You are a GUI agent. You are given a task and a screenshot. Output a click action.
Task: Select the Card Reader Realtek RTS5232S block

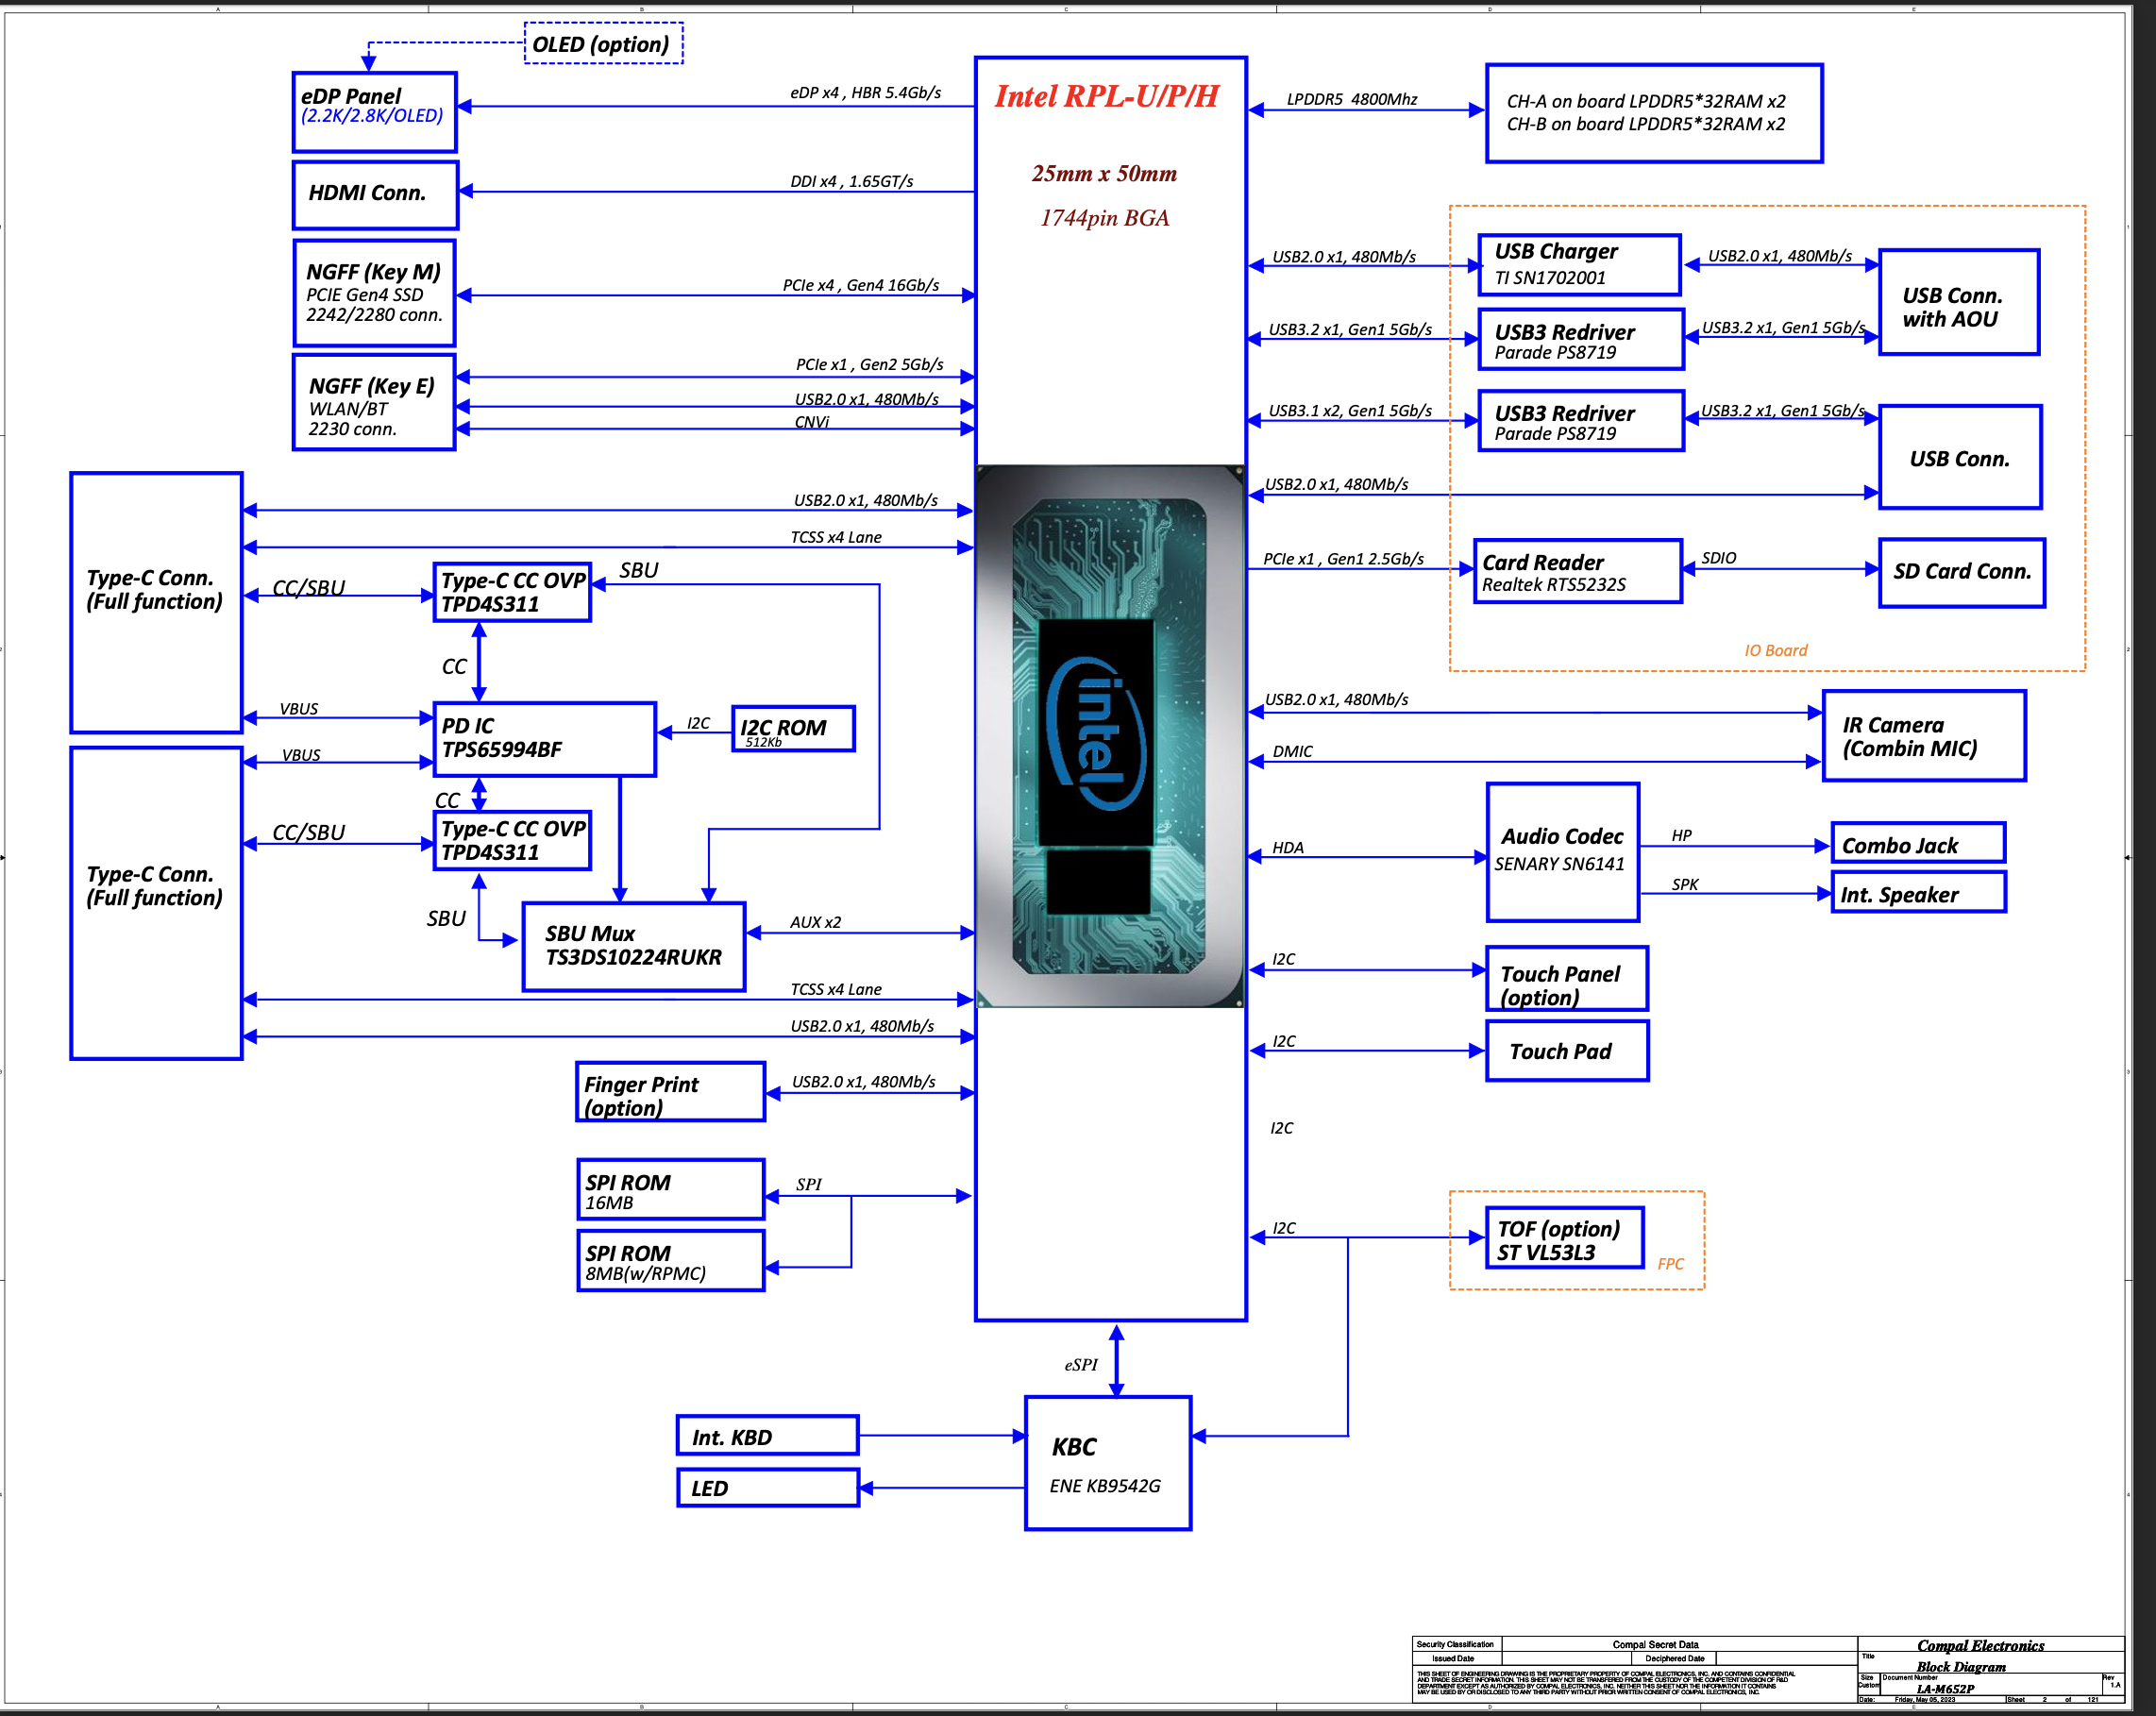[1578, 572]
